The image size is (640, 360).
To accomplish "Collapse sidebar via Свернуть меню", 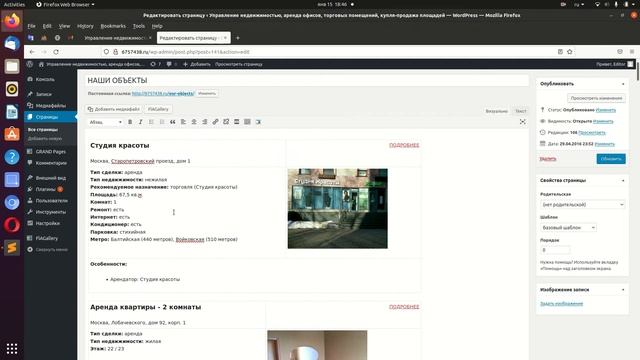I will (x=51, y=250).
